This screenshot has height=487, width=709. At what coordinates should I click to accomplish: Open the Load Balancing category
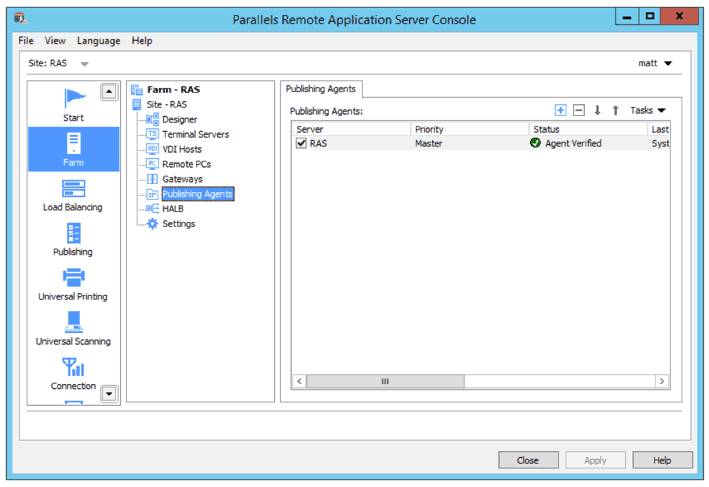coord(73,195)
